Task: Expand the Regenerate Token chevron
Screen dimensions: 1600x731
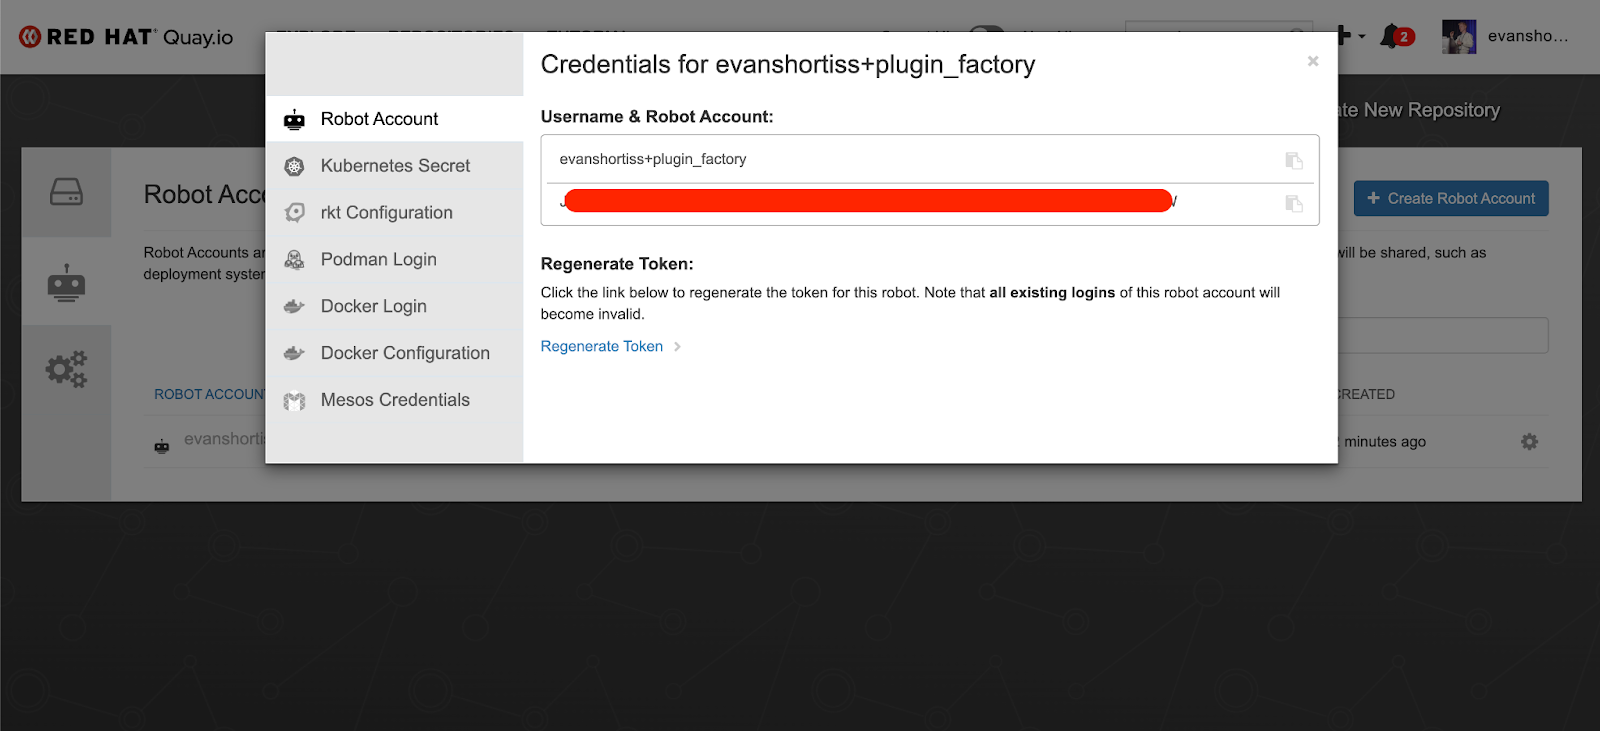Action: [677, 346]
